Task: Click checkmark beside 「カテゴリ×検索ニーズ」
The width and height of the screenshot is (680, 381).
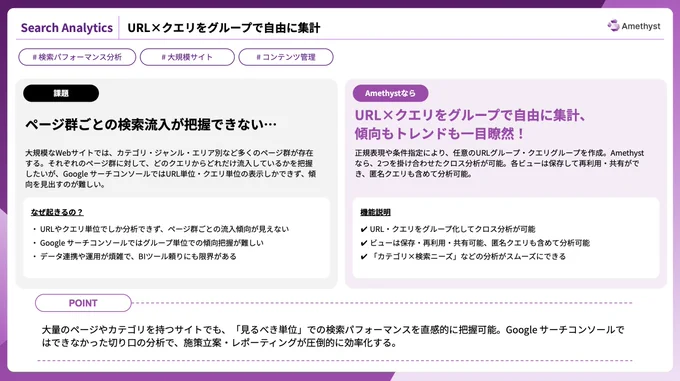Action: click(364, 257)
